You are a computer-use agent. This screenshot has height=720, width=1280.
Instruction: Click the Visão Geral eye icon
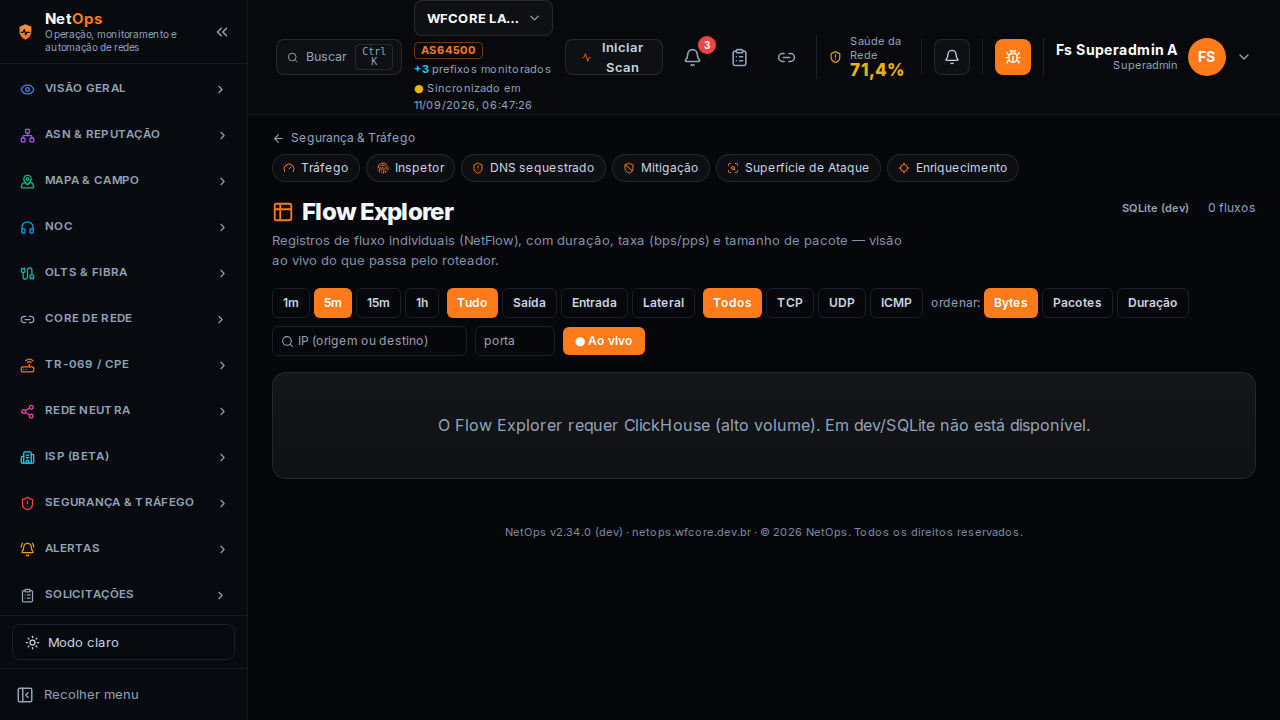[x=28, y=89]
